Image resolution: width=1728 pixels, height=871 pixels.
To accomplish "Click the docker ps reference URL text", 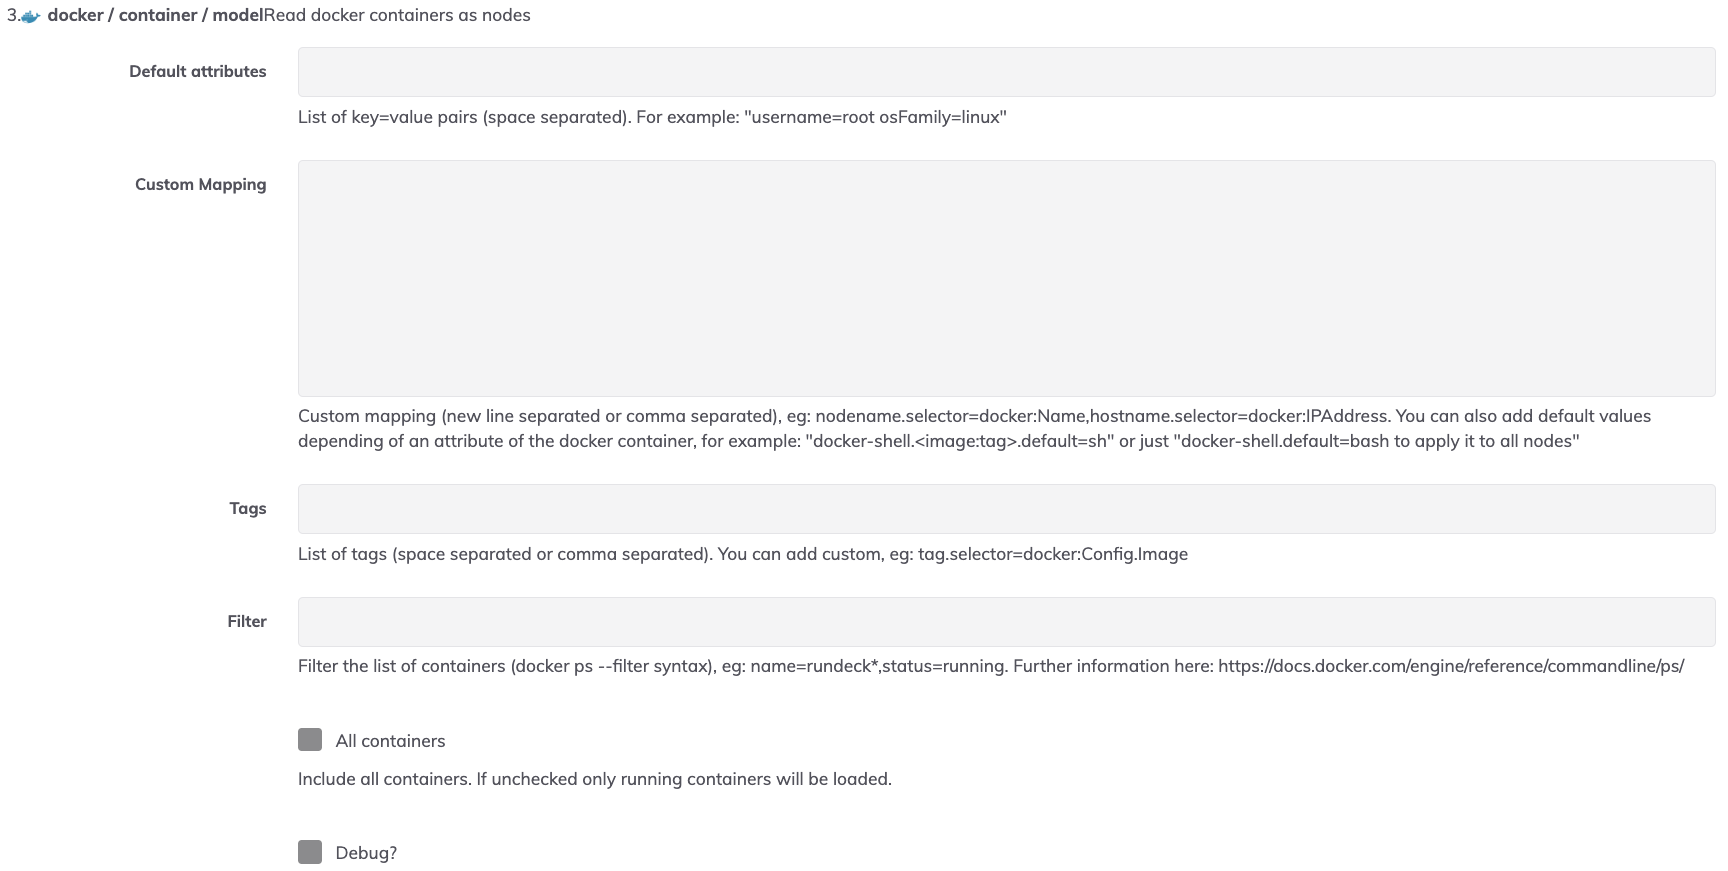I will coord(1451,666).
